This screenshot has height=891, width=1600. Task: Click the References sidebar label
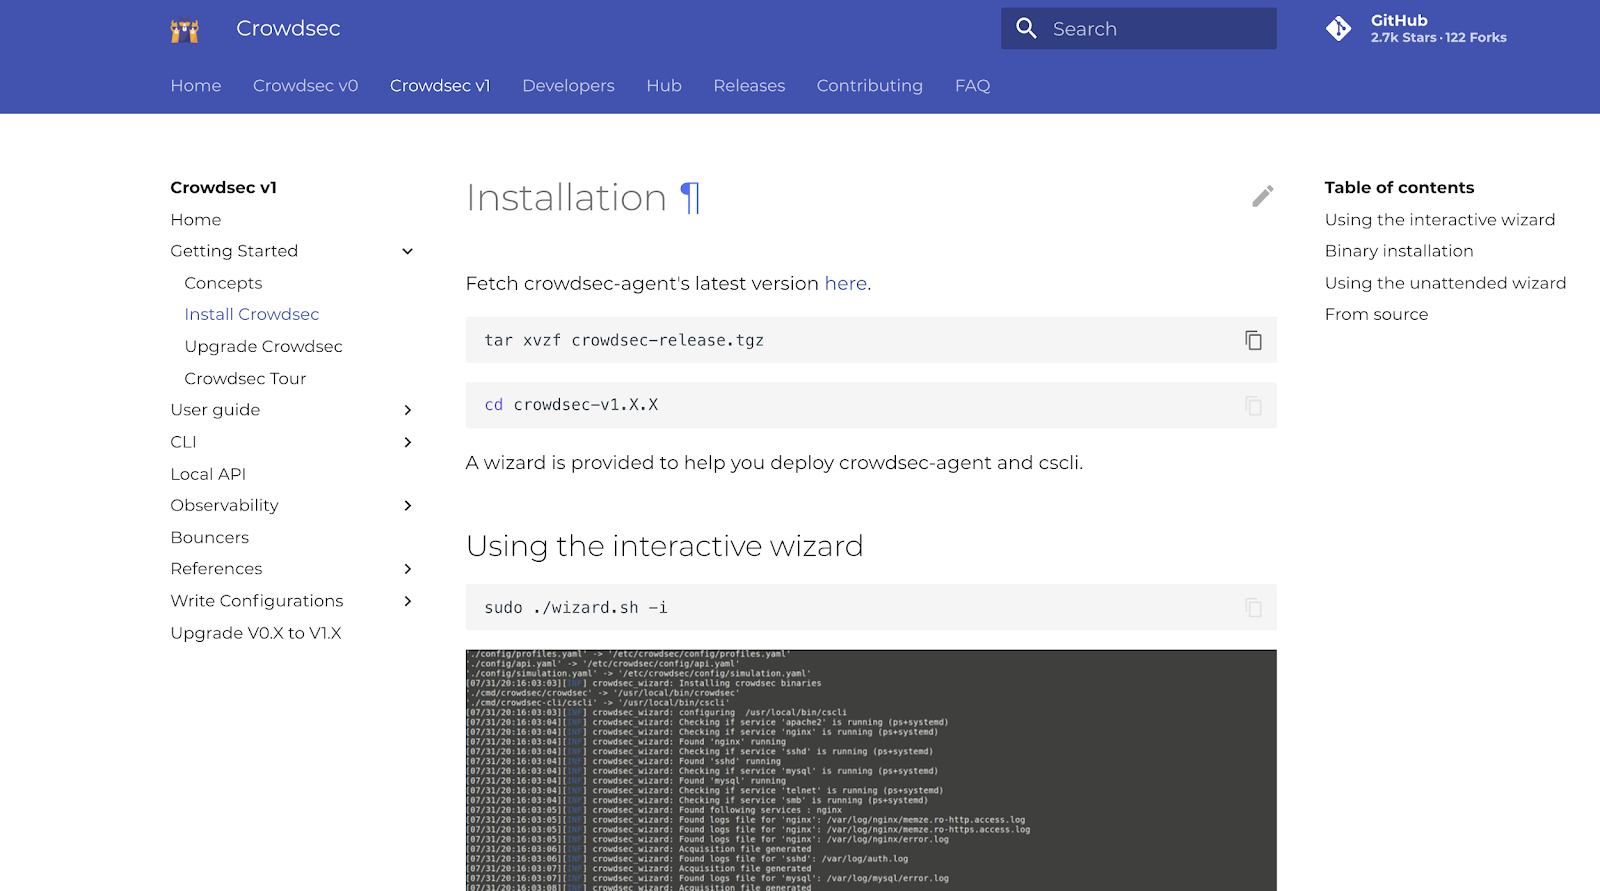216,569
